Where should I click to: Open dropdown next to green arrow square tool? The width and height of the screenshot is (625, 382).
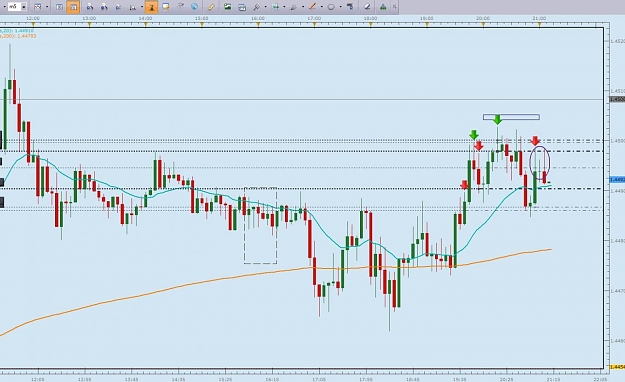[284, 7]
